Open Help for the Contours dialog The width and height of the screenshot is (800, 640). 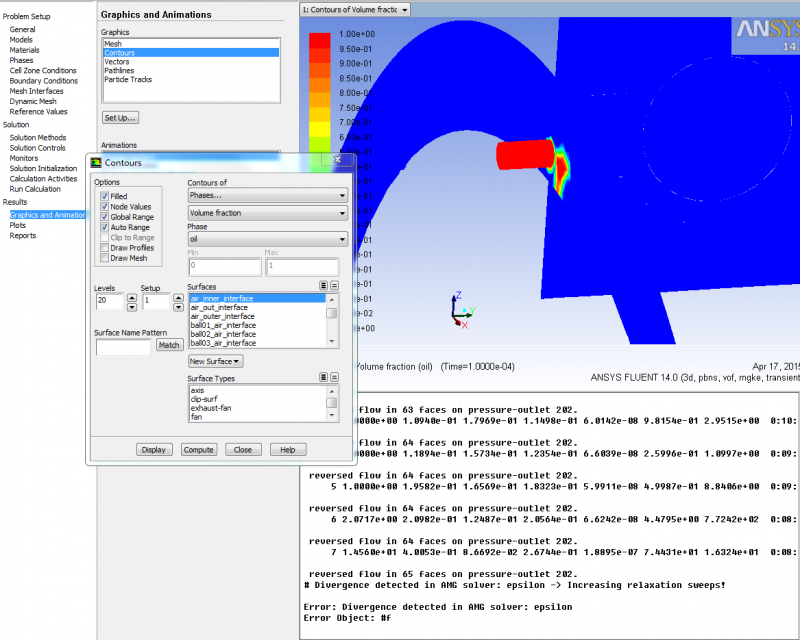[x=288, y=450]
